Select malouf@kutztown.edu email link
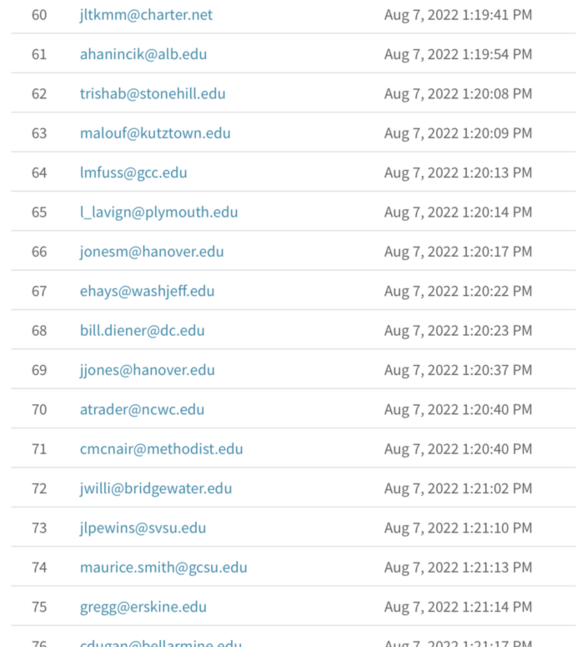 (x=155, y=133)
